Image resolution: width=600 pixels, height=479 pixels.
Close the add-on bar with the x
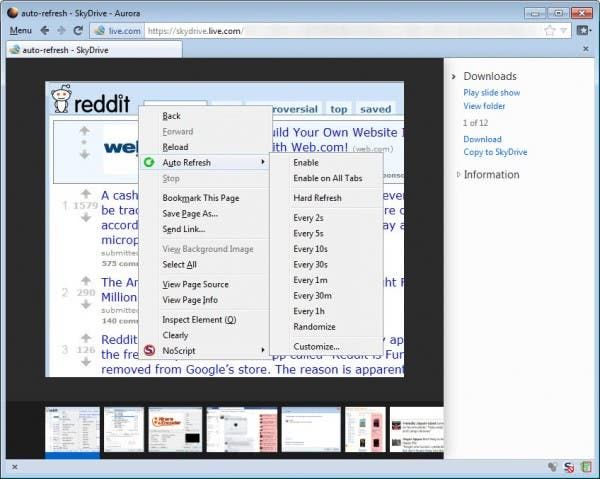(15, 467)
